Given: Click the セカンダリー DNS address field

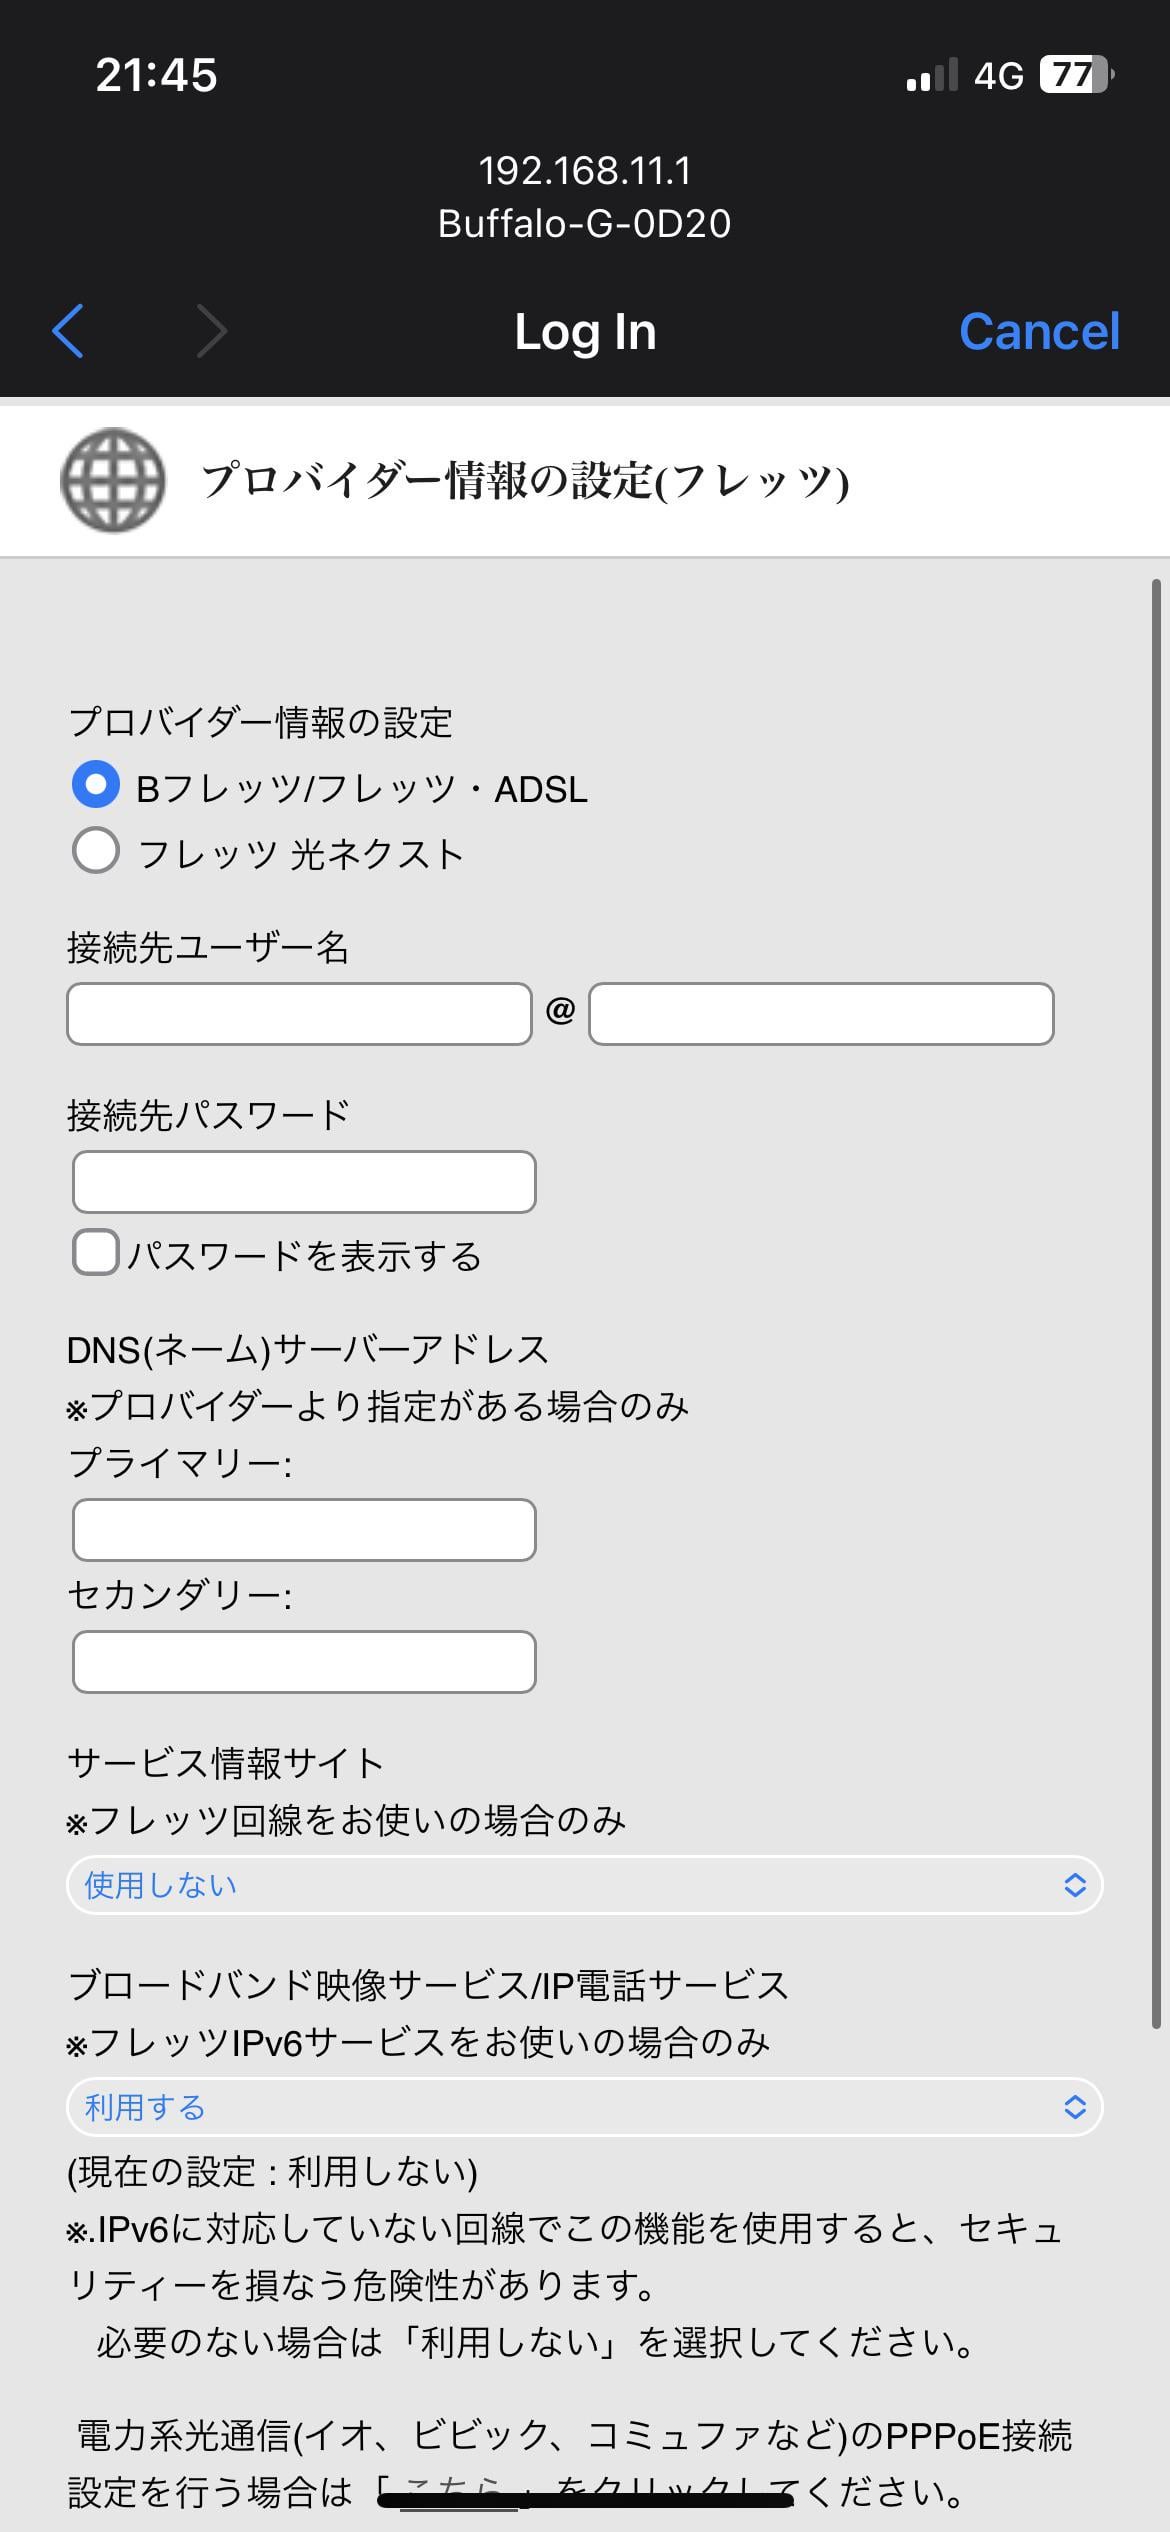Looking at the screenshot, I should [304, 1662].
